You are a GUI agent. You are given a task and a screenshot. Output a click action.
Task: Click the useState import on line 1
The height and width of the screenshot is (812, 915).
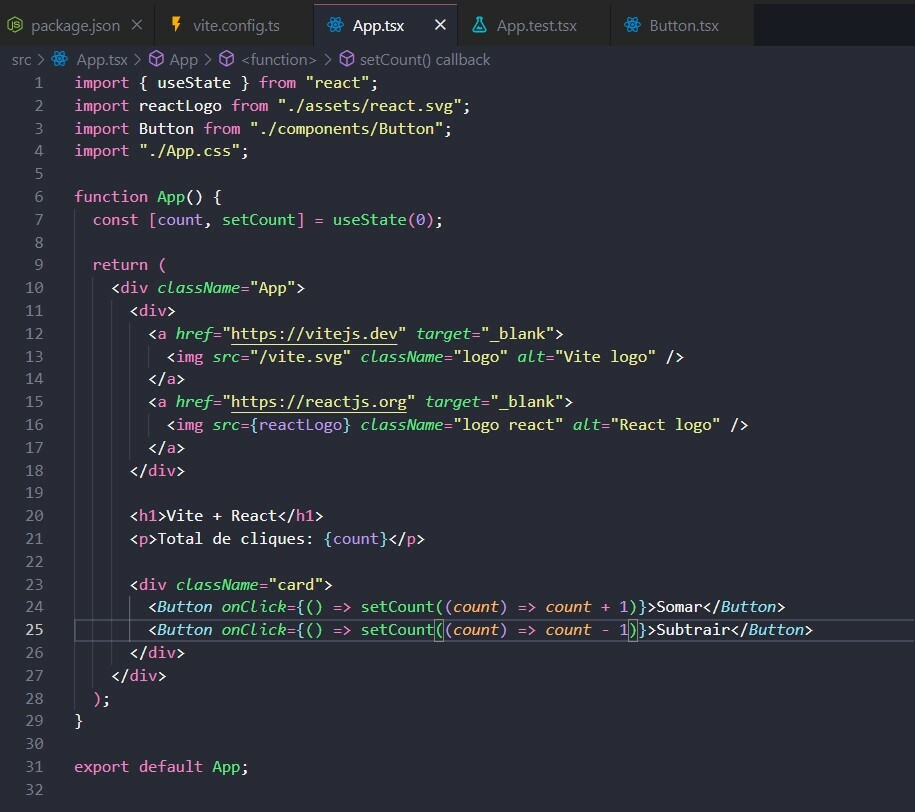194,83
